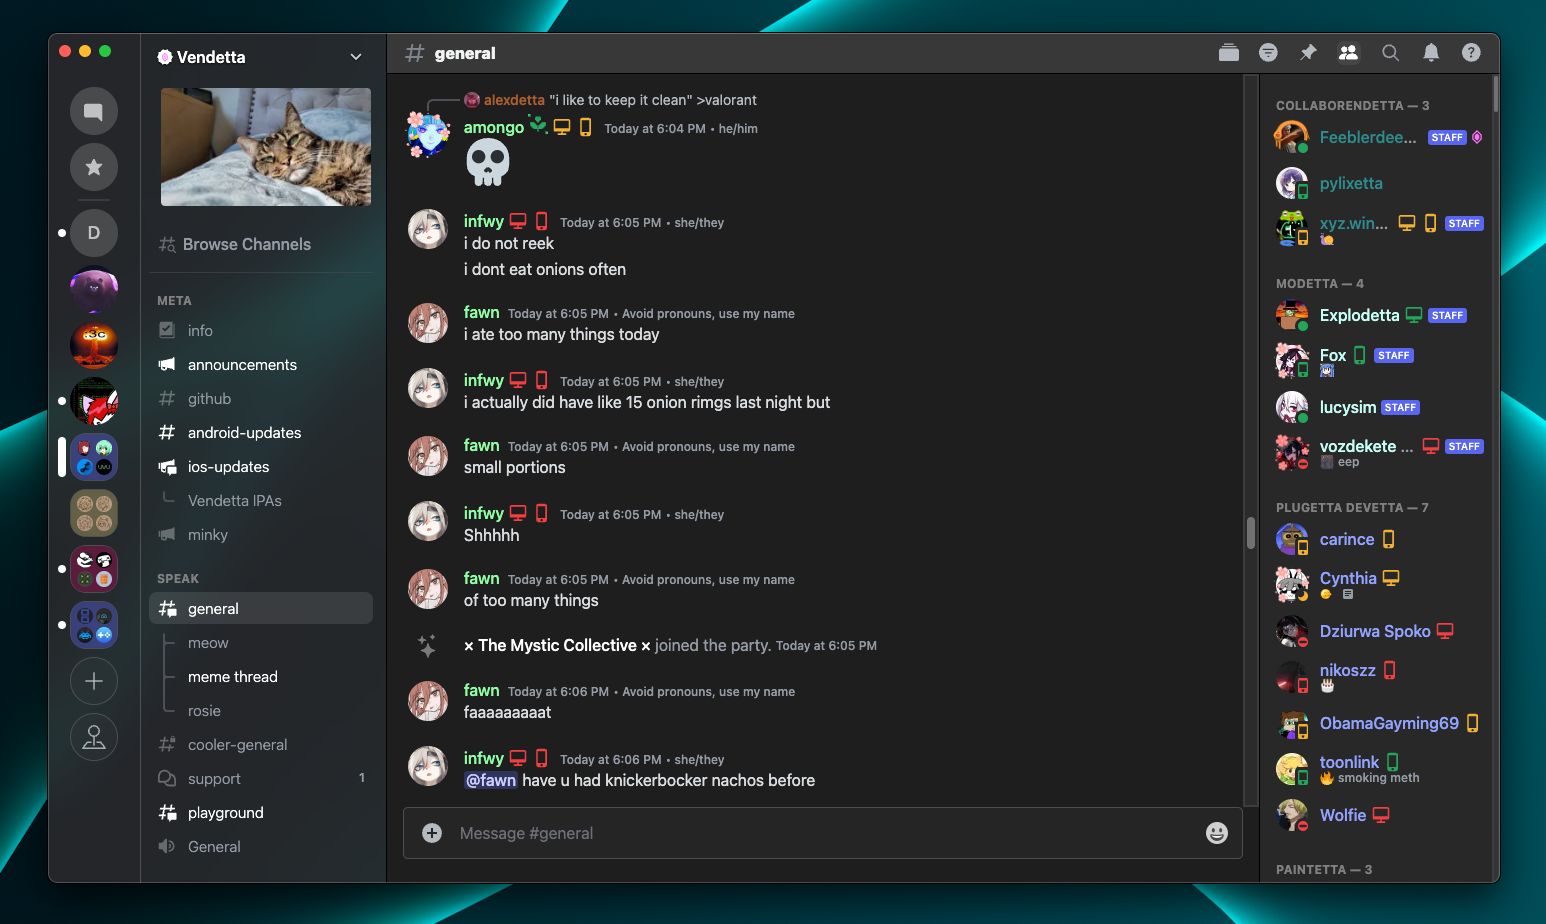
Task: Click the Add a Server plus icon
Action: [94, 681]
